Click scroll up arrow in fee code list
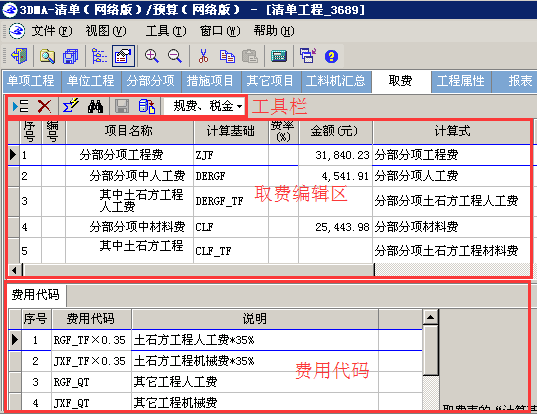This screenshot has width=537, height=414. (x=430, y=317)
